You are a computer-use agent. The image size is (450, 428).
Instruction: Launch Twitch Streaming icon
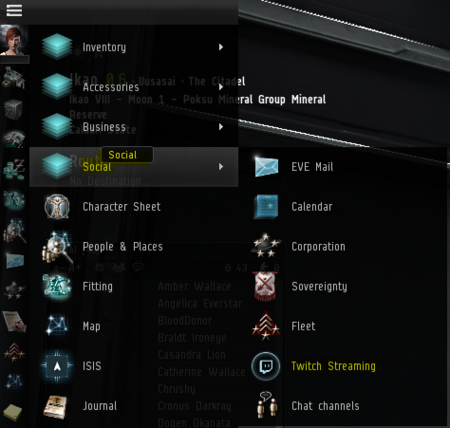pos(266,366)
